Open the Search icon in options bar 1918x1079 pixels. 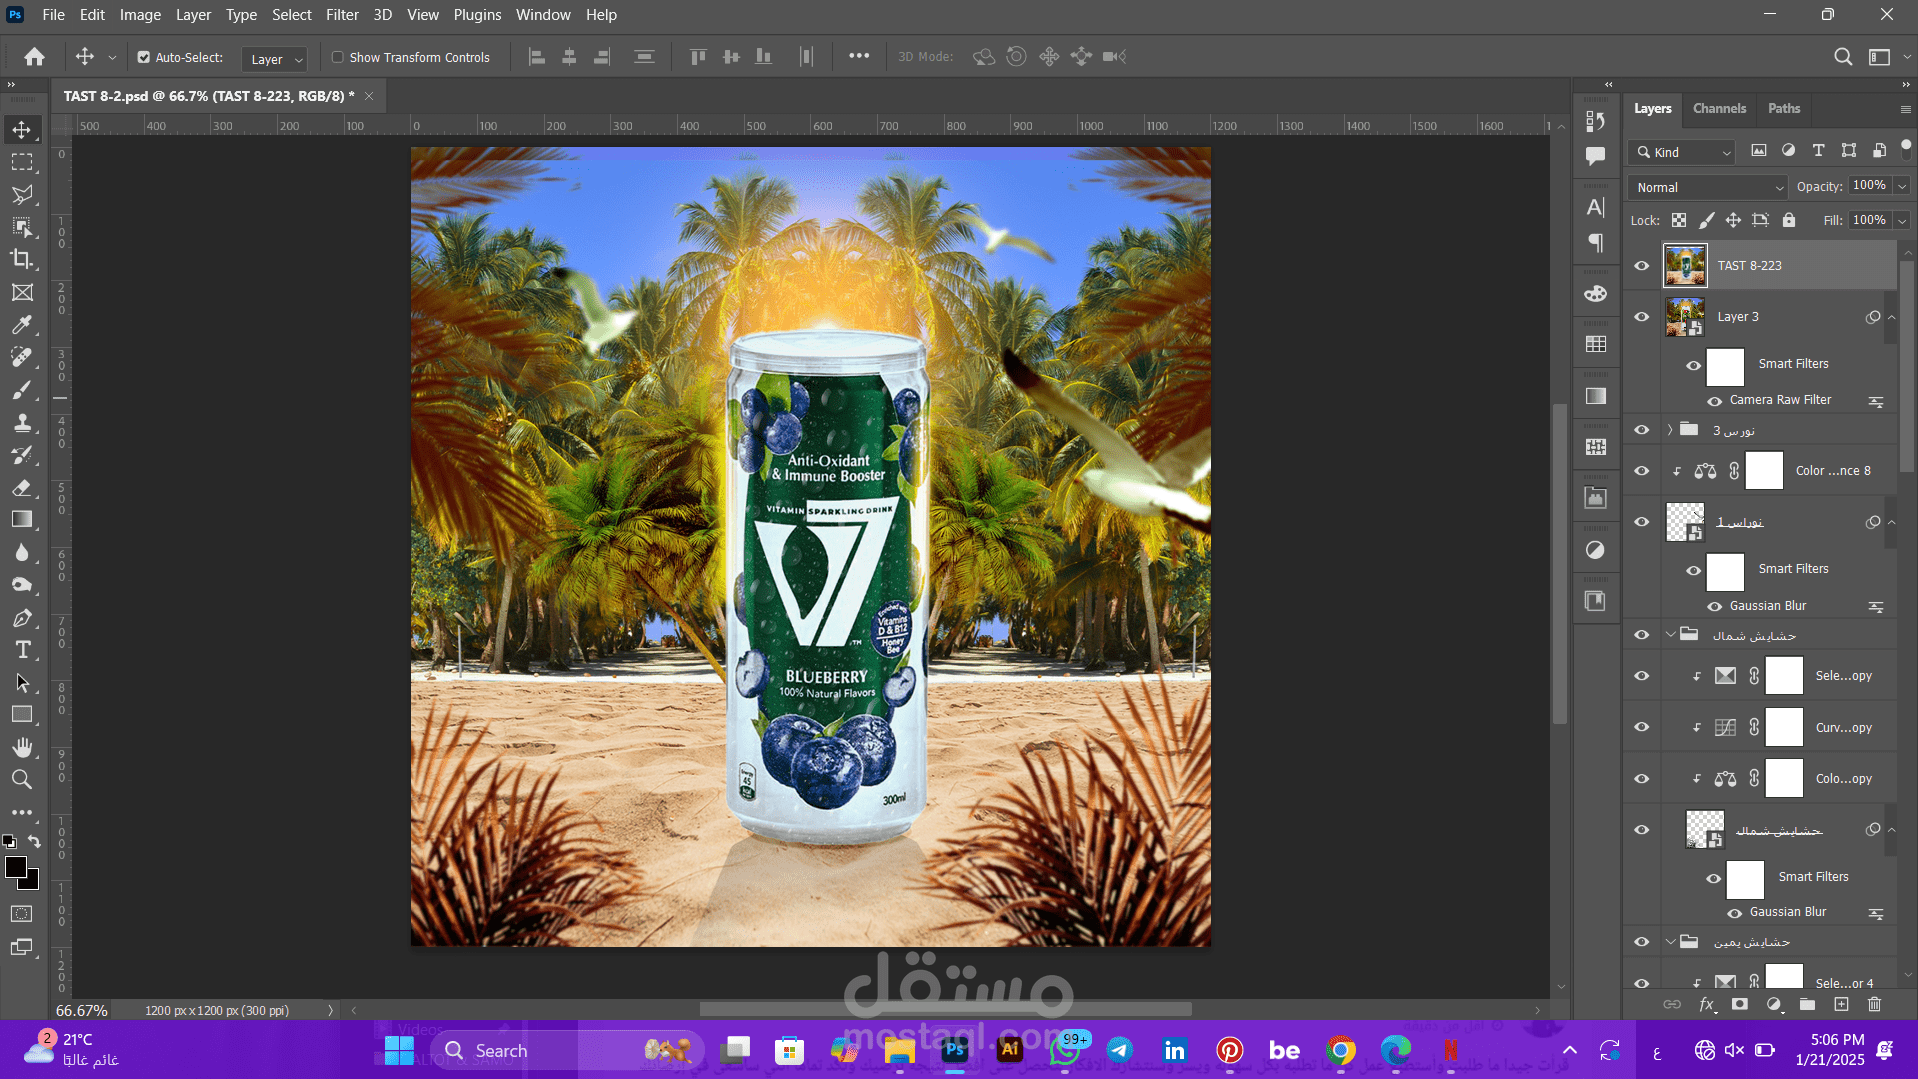click(1843, 57)
